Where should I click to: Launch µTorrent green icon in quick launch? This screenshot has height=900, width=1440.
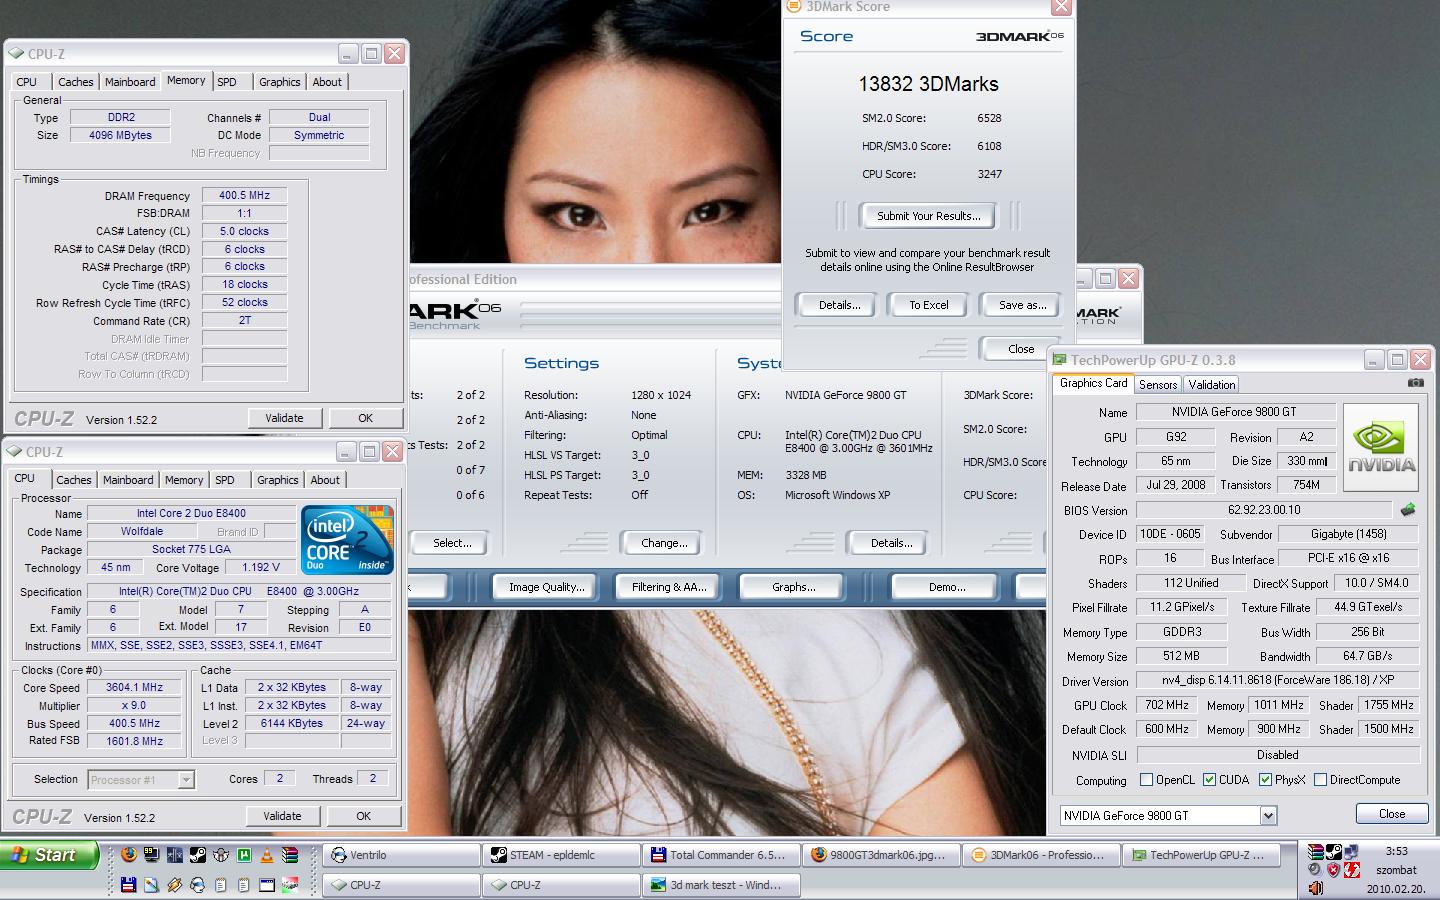pyautogui.click(x=244, y=855)
